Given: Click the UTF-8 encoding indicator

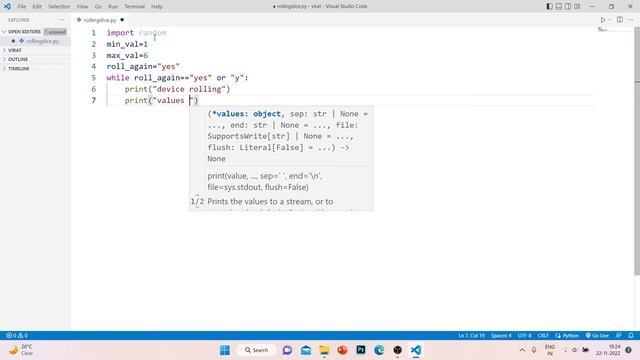Looking at the screenshot, I should point(524,336).
